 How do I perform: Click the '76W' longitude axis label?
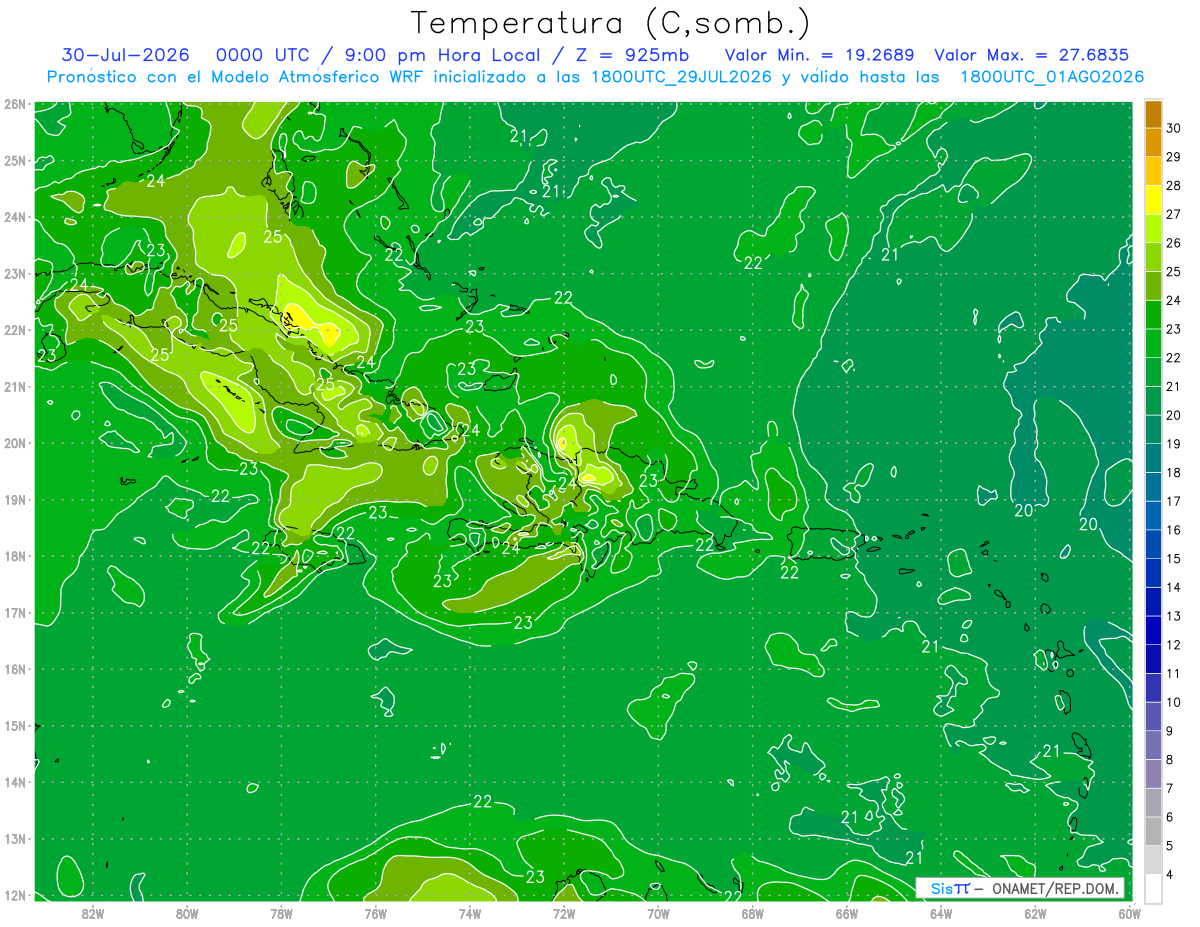pyautogui.click(x=375, y=913)
